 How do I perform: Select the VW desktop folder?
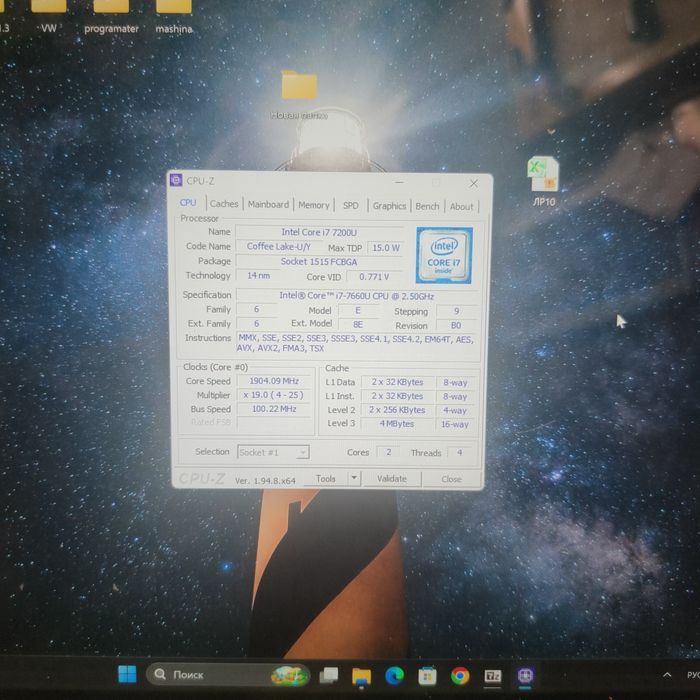tap(49, 18)
